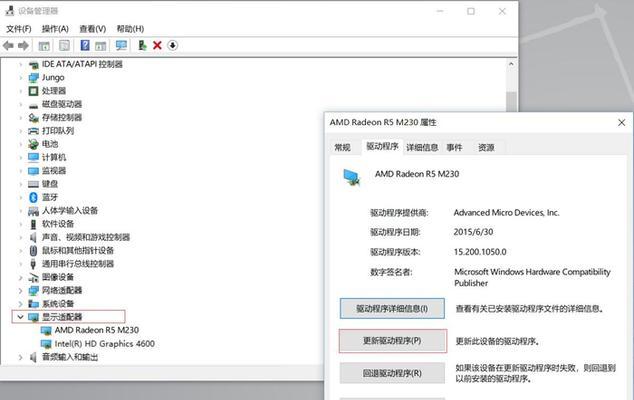Switch to the 资源 tab

pos(486,148)
